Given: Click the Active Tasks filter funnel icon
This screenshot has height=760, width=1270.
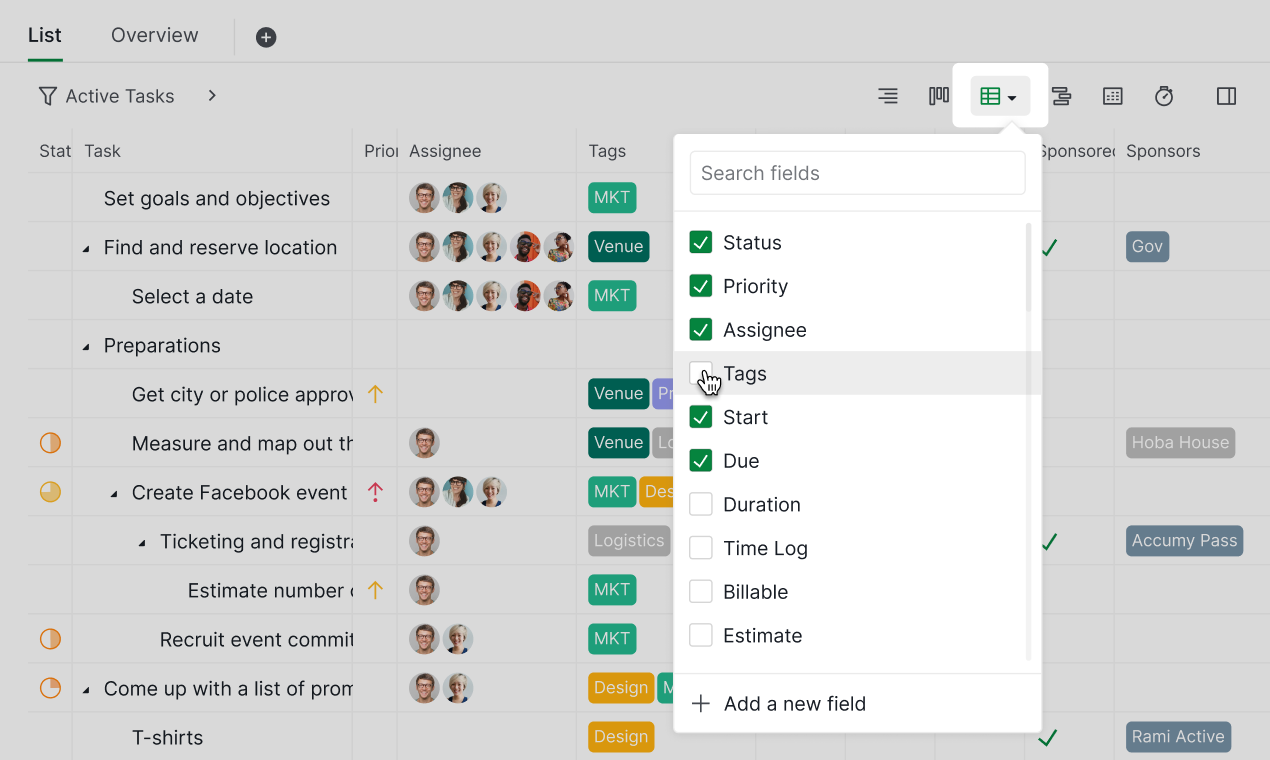Looking at the screenshot, I should (x=47, y=96).
